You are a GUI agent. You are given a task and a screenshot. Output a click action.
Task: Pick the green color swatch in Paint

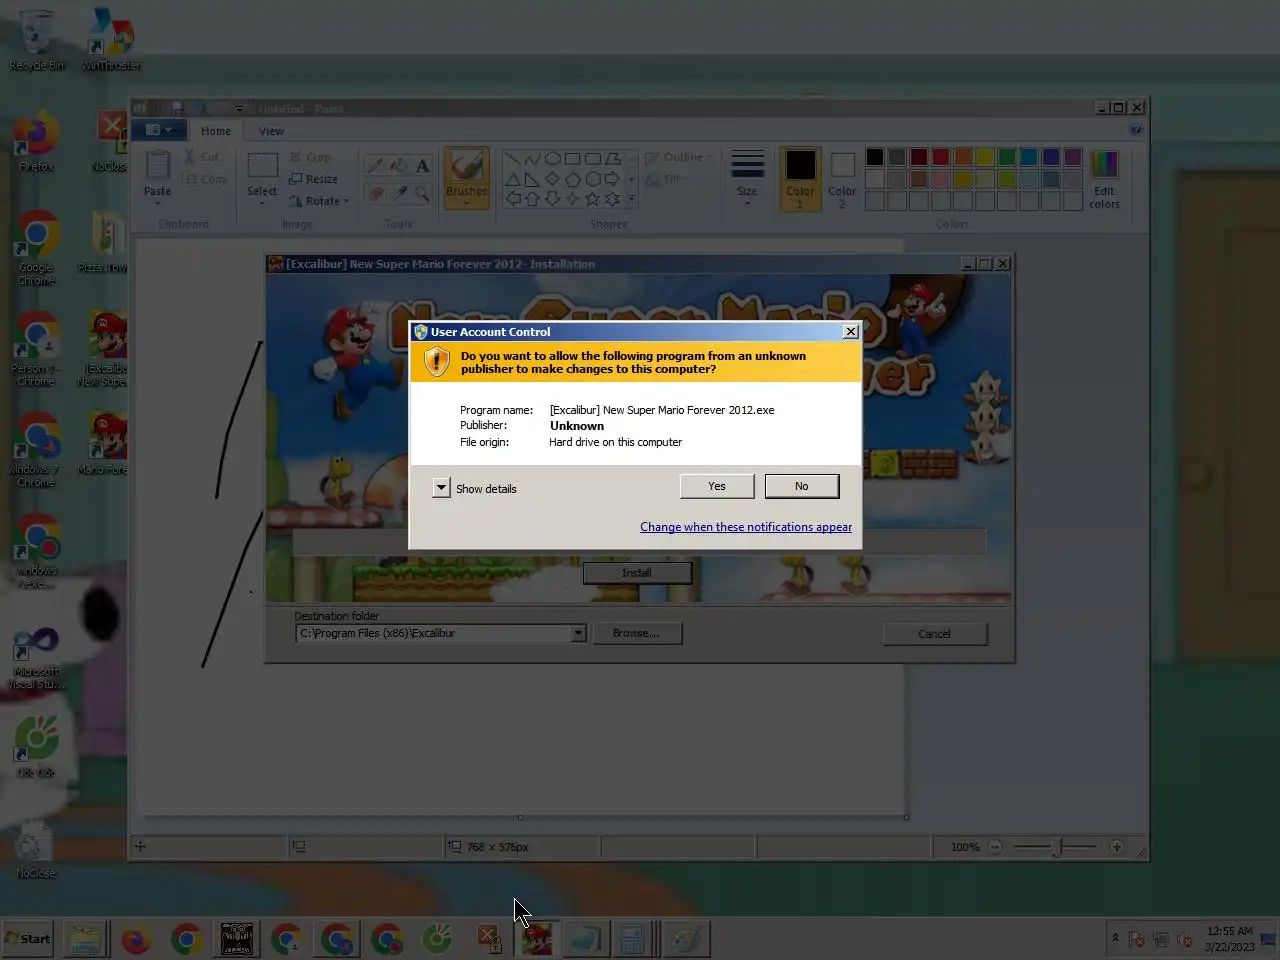tap(1007, 157)
